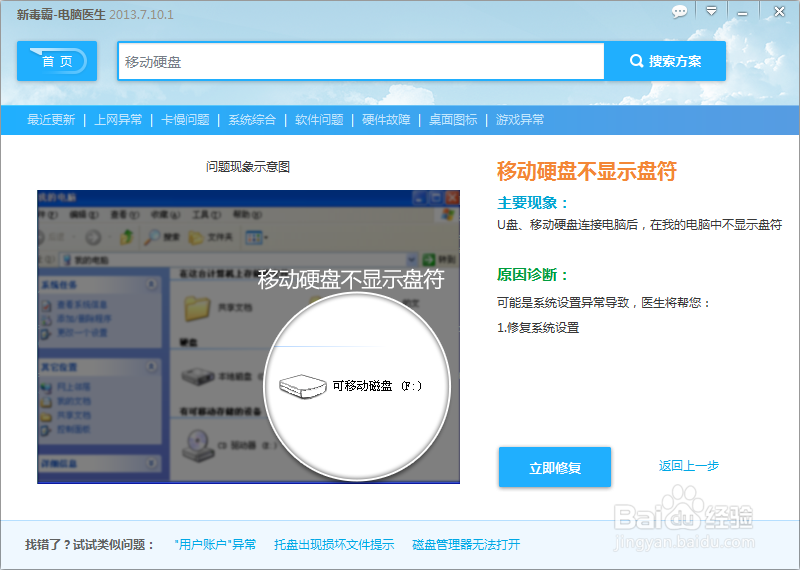Click the problem illustration screenshot thumbnail
This screenshot has height=570, width=800.
(x=248, y=337)
